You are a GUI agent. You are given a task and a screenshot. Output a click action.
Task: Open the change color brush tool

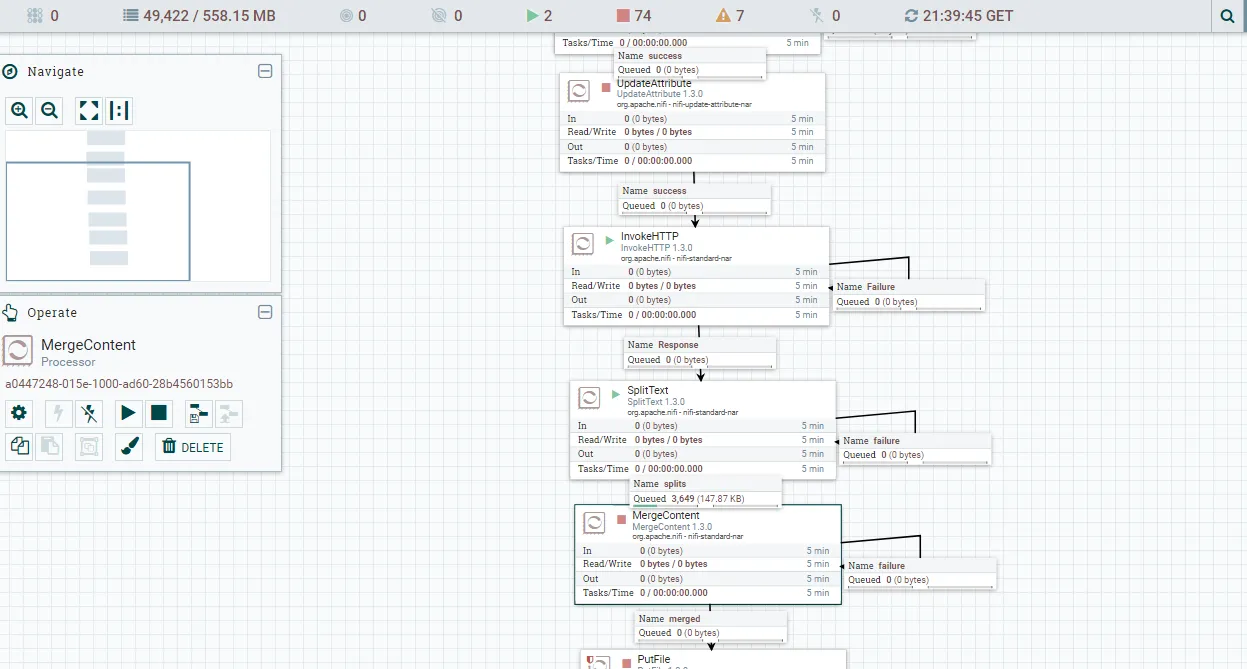[x=129, y=447]
